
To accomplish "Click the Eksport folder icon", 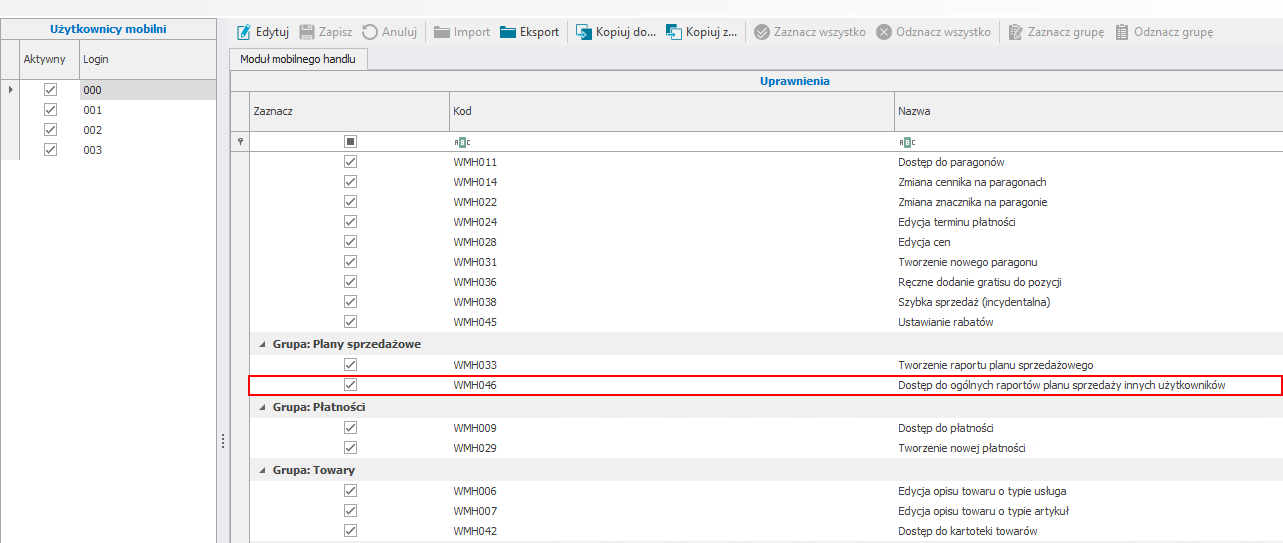I will click(x=508, y=32).
